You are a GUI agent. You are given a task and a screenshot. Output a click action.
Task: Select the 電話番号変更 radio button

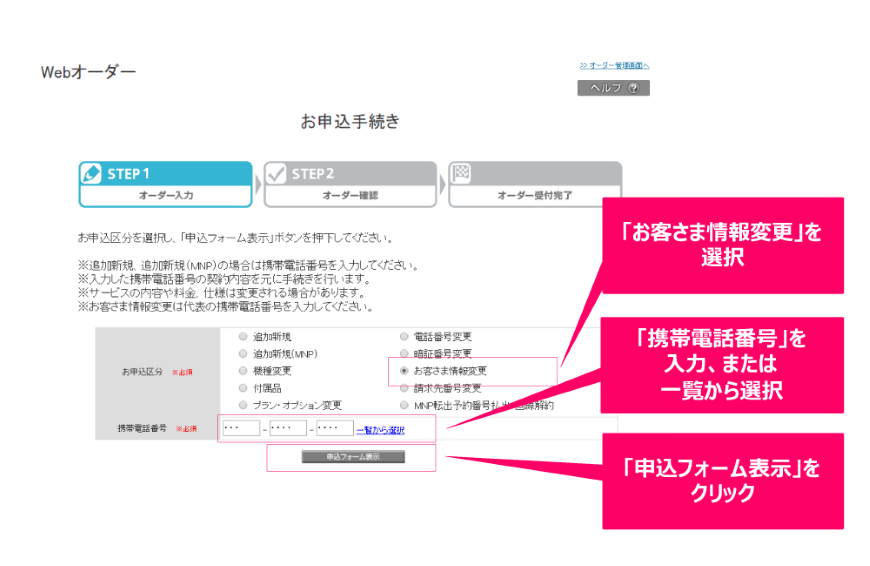point(404,336)
